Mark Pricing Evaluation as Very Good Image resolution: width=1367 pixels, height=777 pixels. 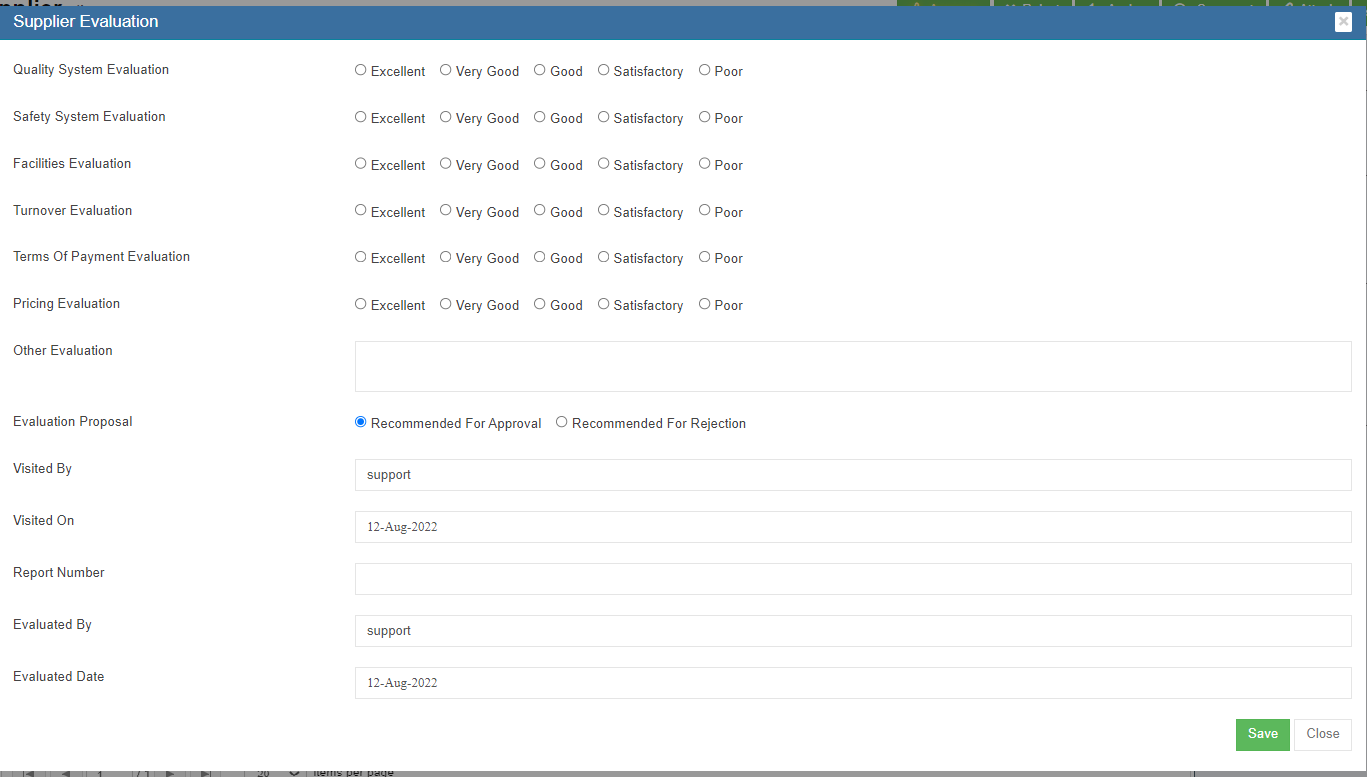(446, 304)
